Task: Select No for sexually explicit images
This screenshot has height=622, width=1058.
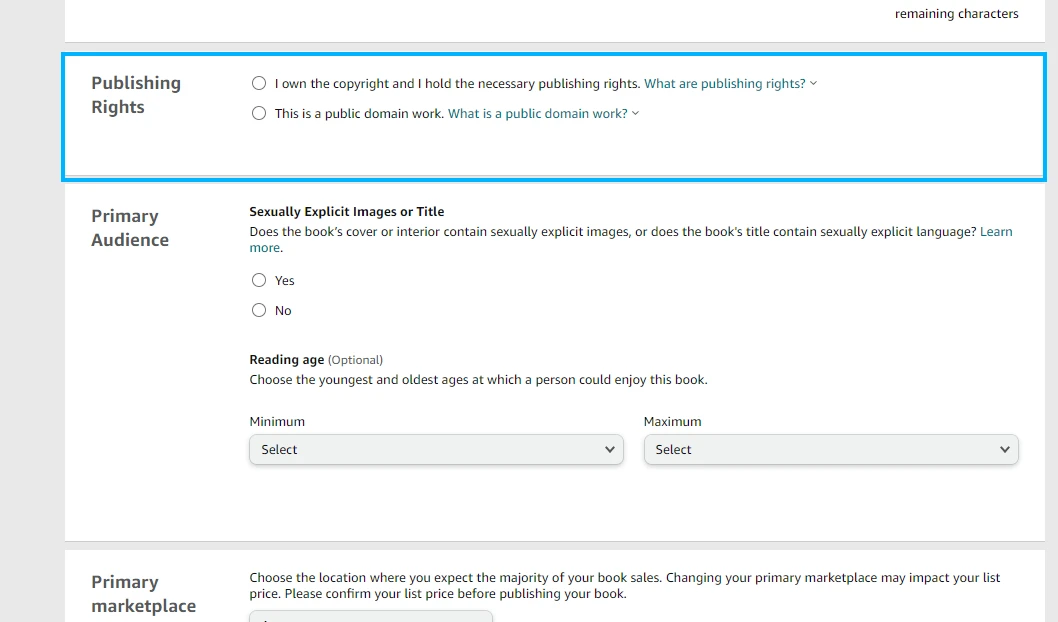Action: (x=259, y=310)
